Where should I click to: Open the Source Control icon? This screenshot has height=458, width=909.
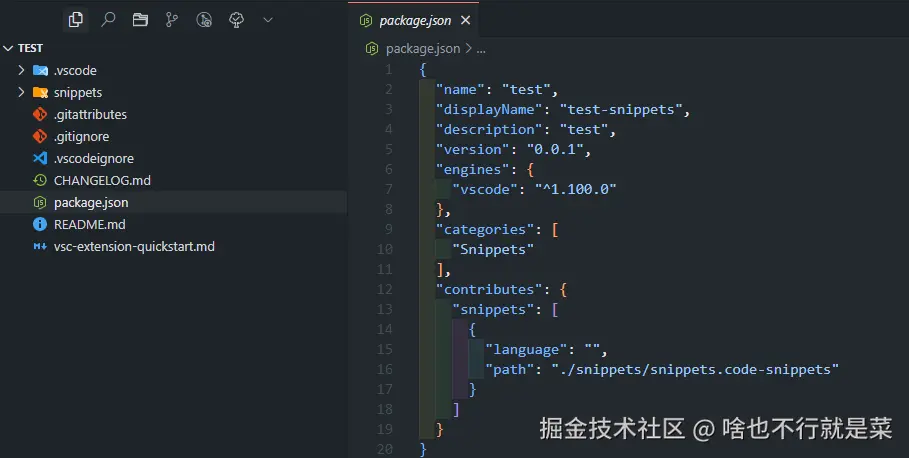pos(172,20)
